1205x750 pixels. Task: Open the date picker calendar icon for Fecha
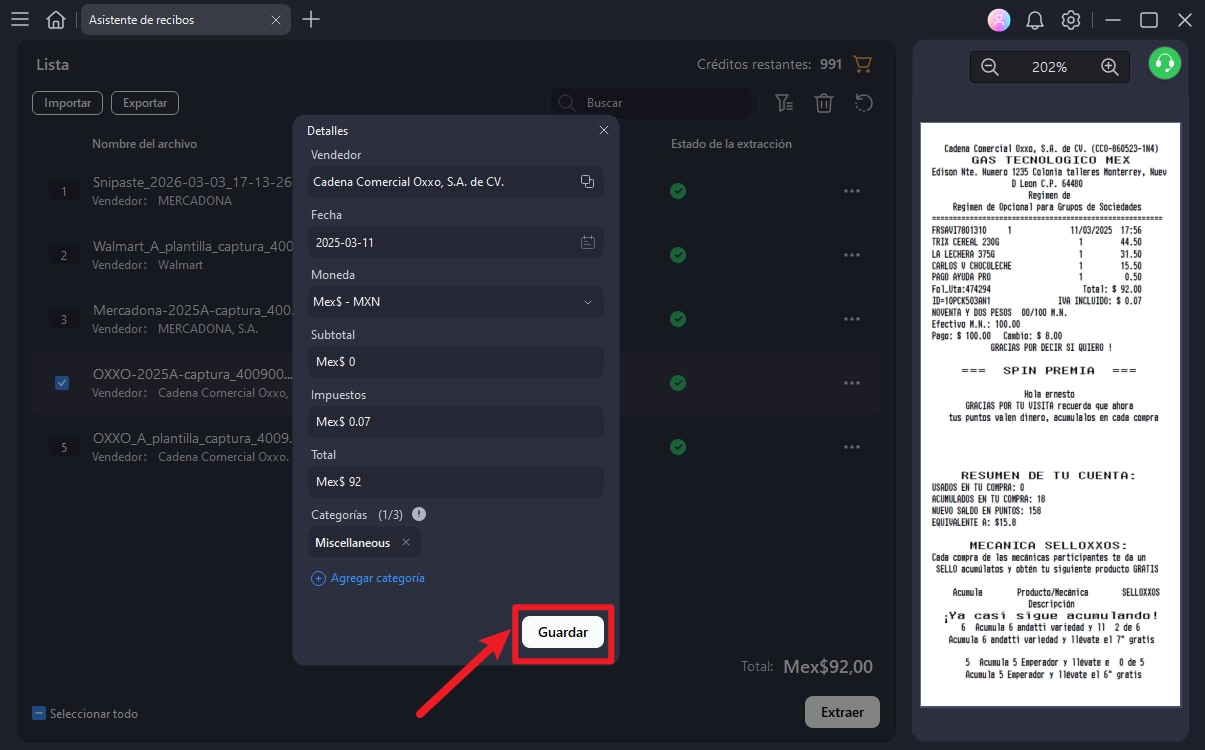[x=588, y=242]
